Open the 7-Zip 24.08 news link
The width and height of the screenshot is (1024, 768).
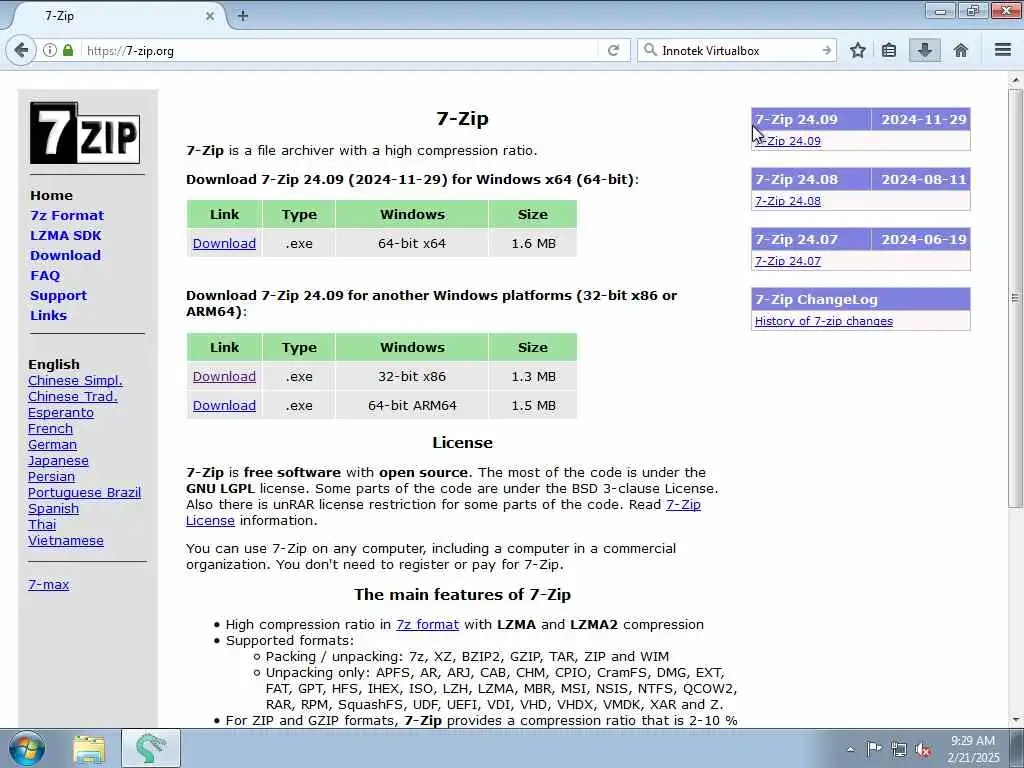coord(788,201)
